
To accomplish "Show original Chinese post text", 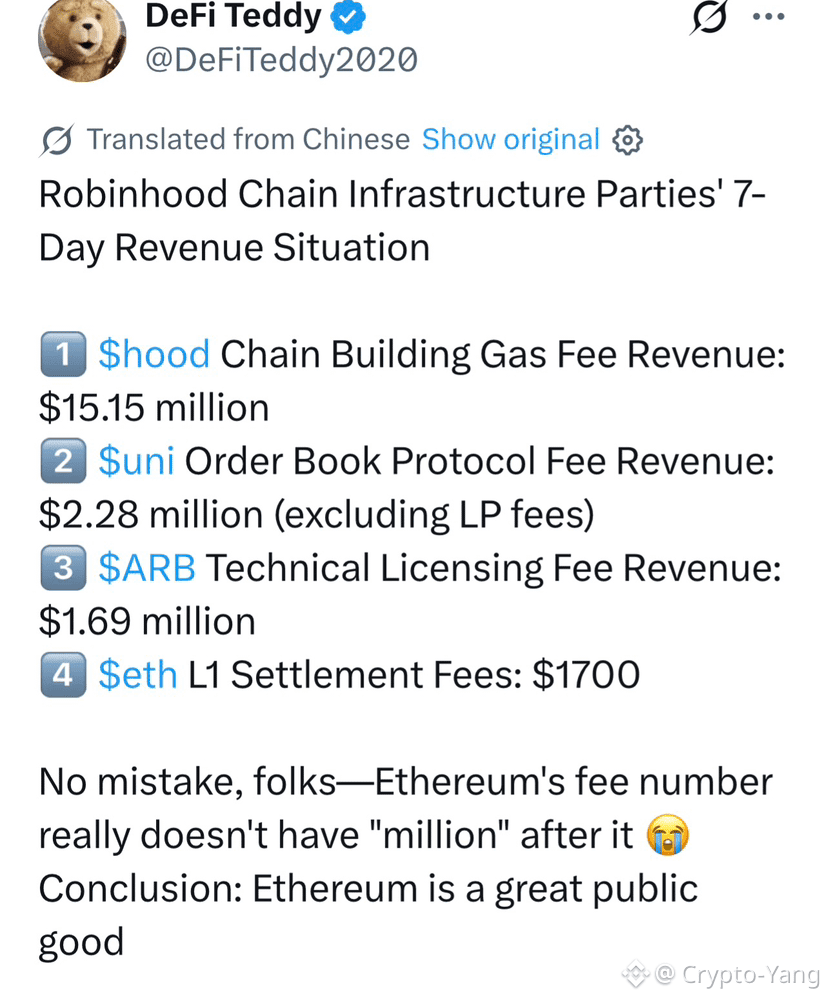I will [x=511, y=140].
